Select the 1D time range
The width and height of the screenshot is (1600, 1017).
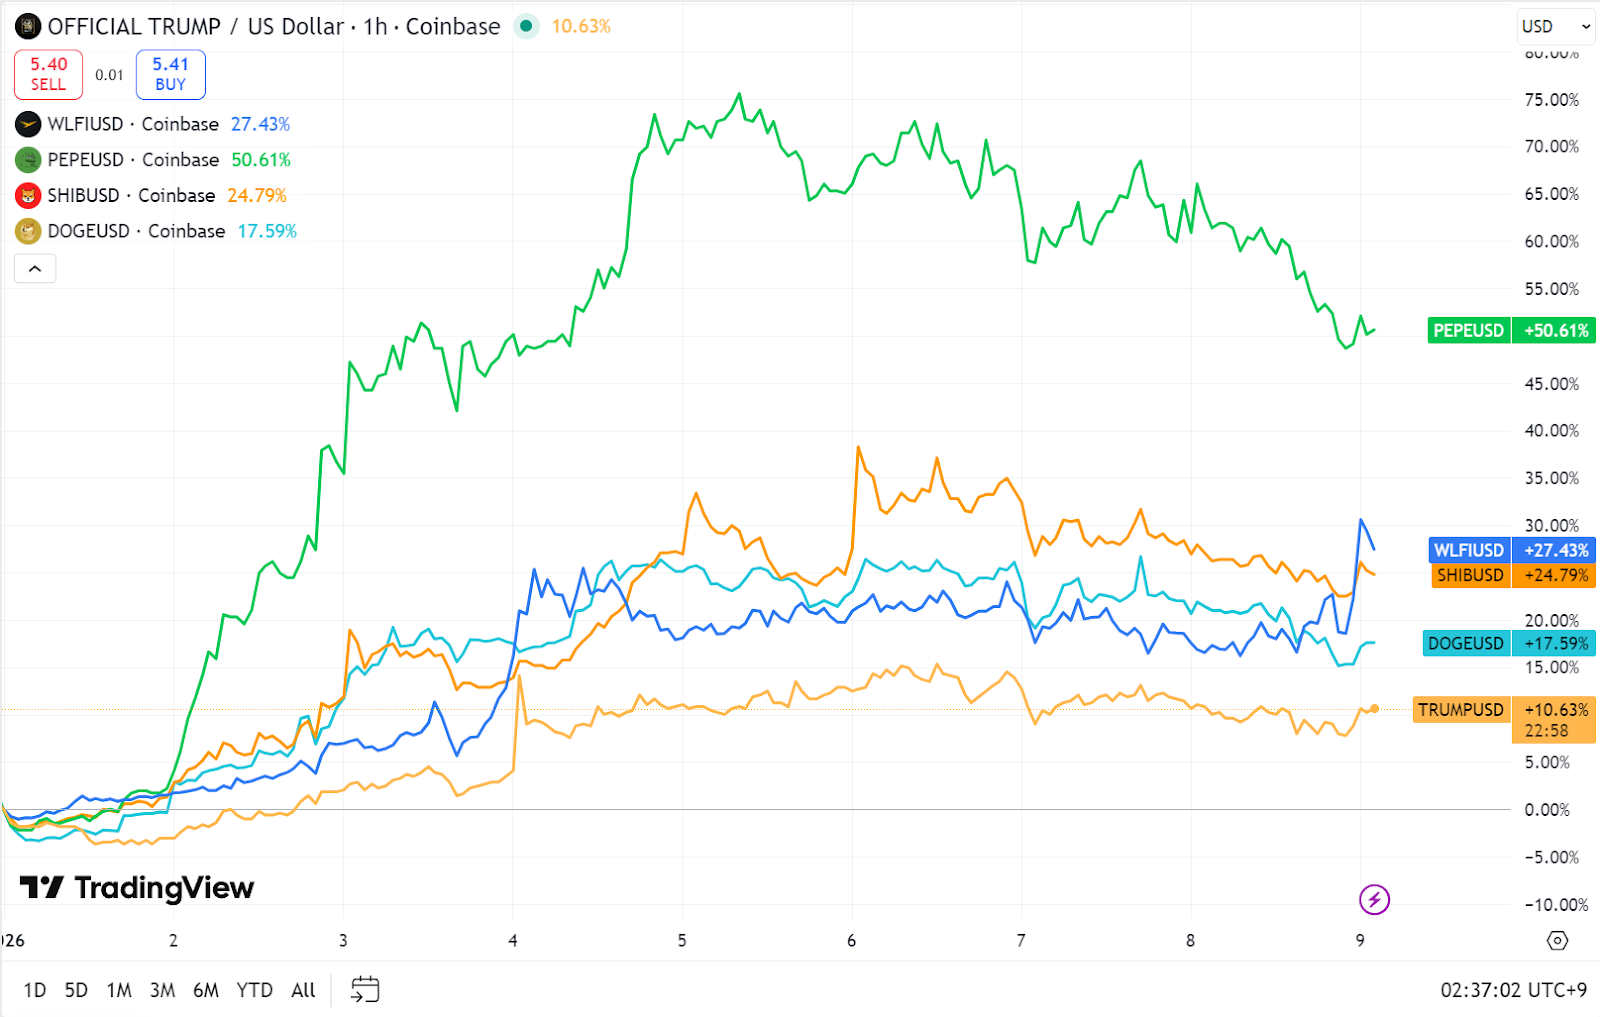35,990
